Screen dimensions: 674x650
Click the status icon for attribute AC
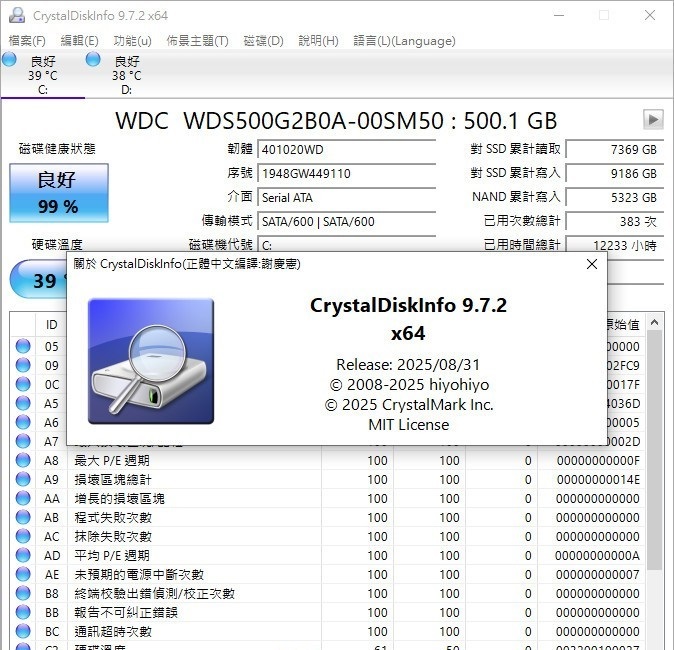pos(23,536)
